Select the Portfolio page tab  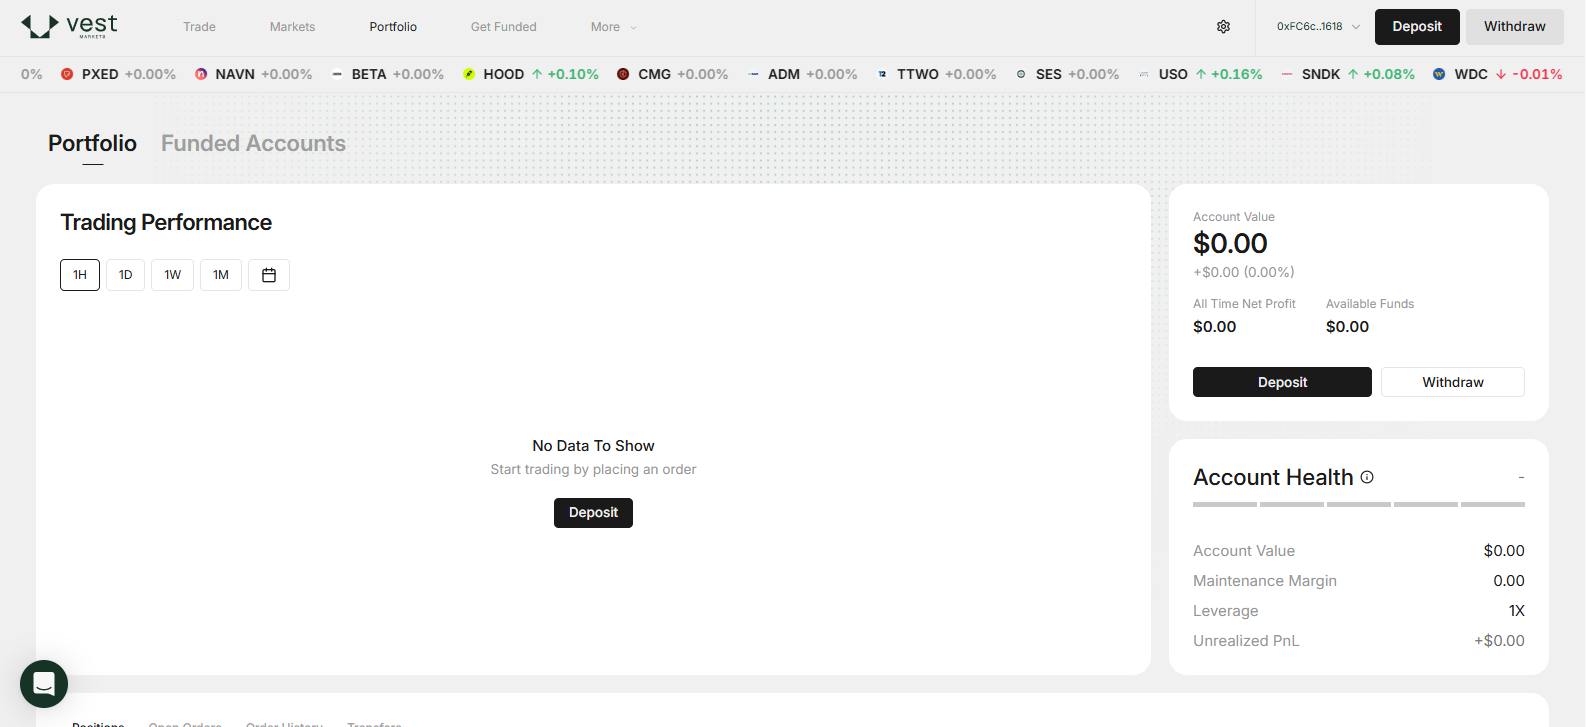click(92, 143)
